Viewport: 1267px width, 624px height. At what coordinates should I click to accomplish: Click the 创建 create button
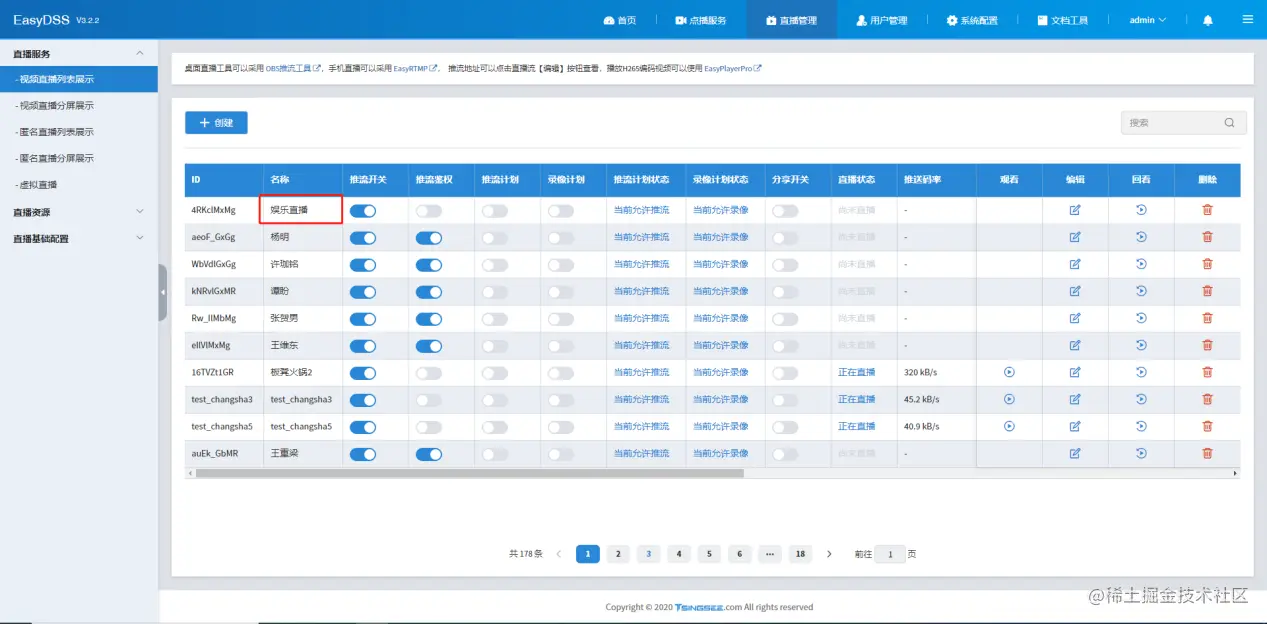click(216, 123)
